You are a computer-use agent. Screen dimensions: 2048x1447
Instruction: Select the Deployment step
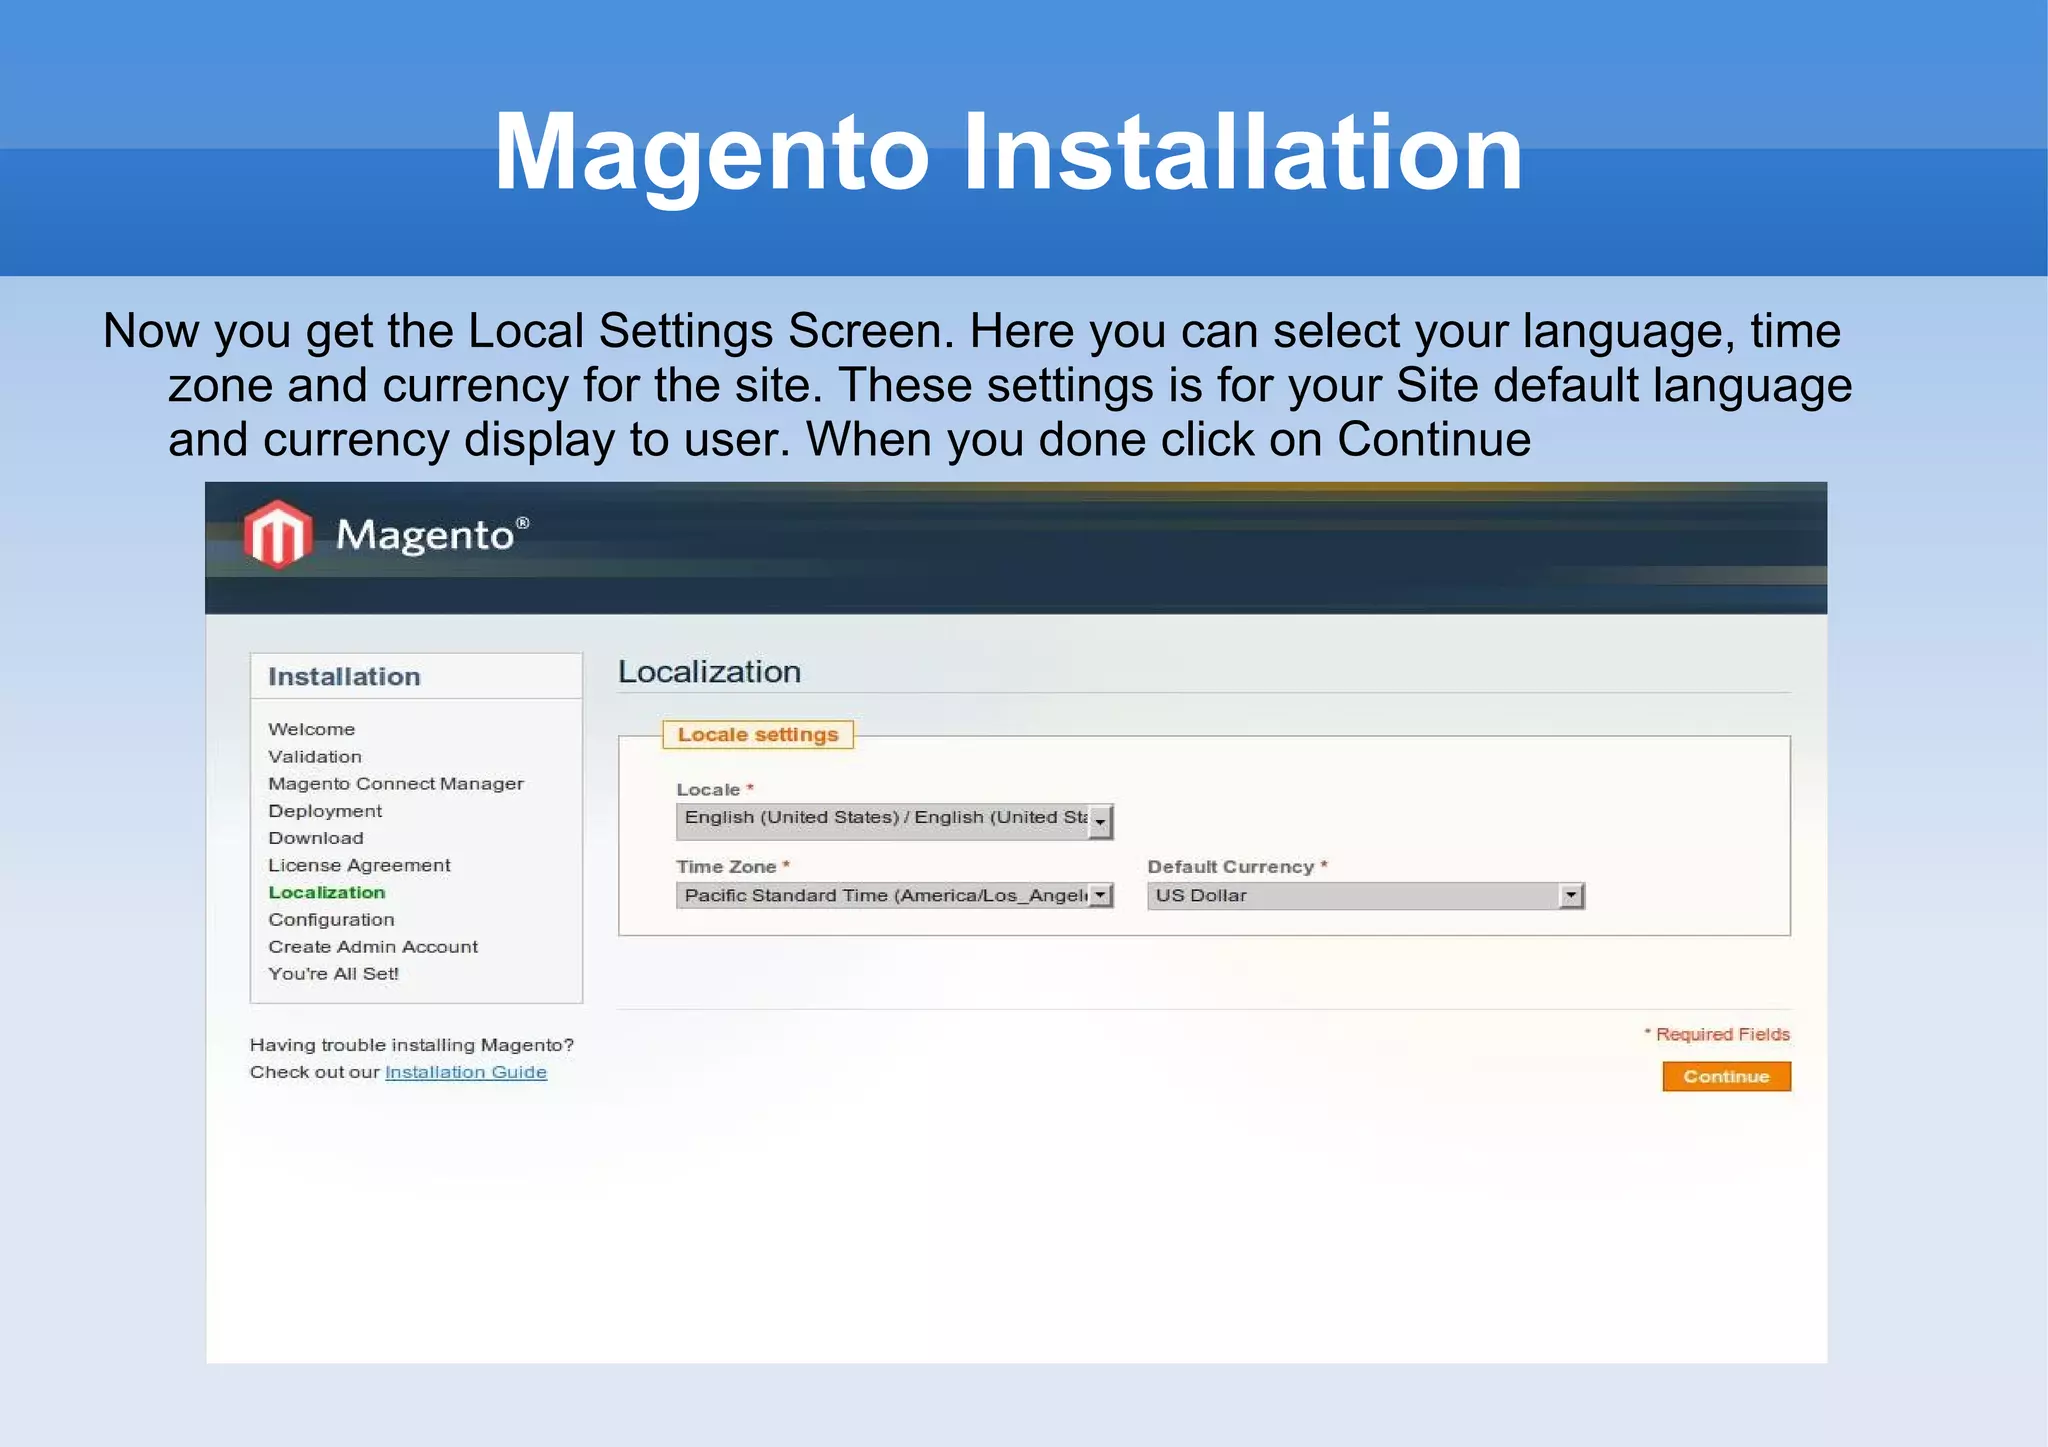pos(325,811)
